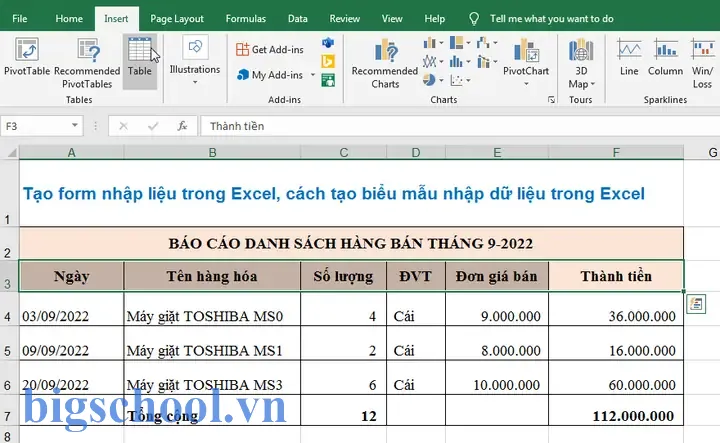Screen dimensions: 720x443
Task: Insert a Column sparkline
Action: coord(665,57)
